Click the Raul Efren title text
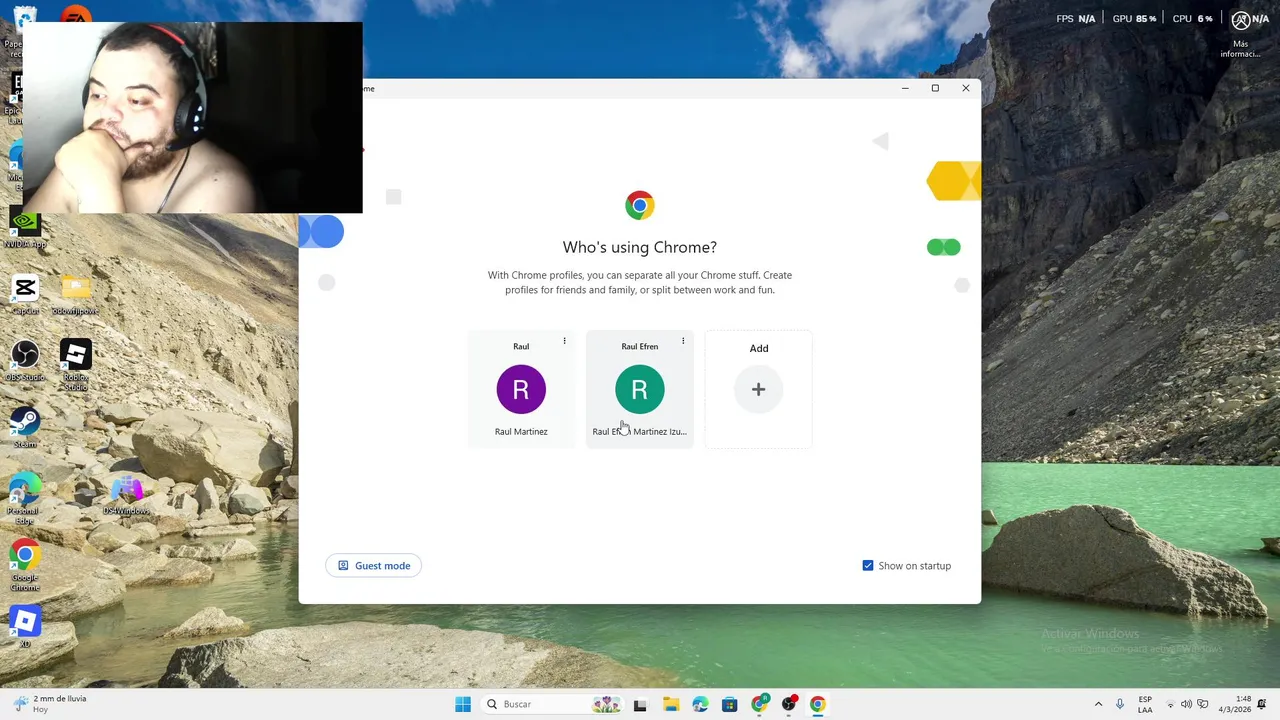Viewport: 1280px width, 720px height. 640,346
